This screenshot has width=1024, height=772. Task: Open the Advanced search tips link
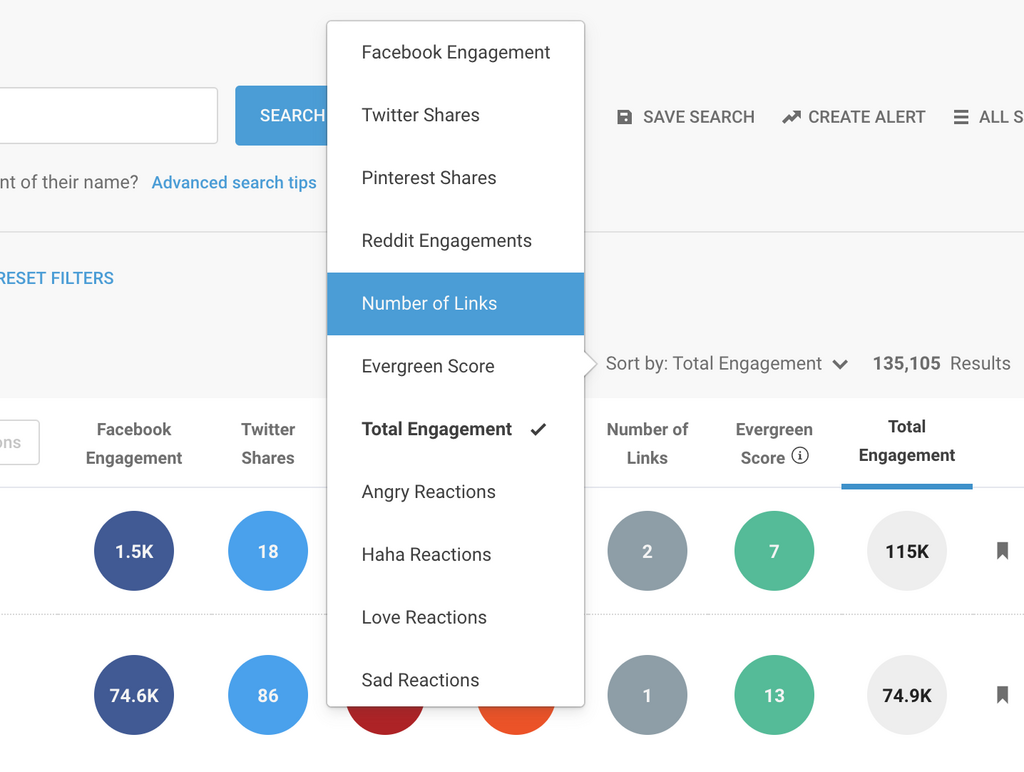[234, 183]
